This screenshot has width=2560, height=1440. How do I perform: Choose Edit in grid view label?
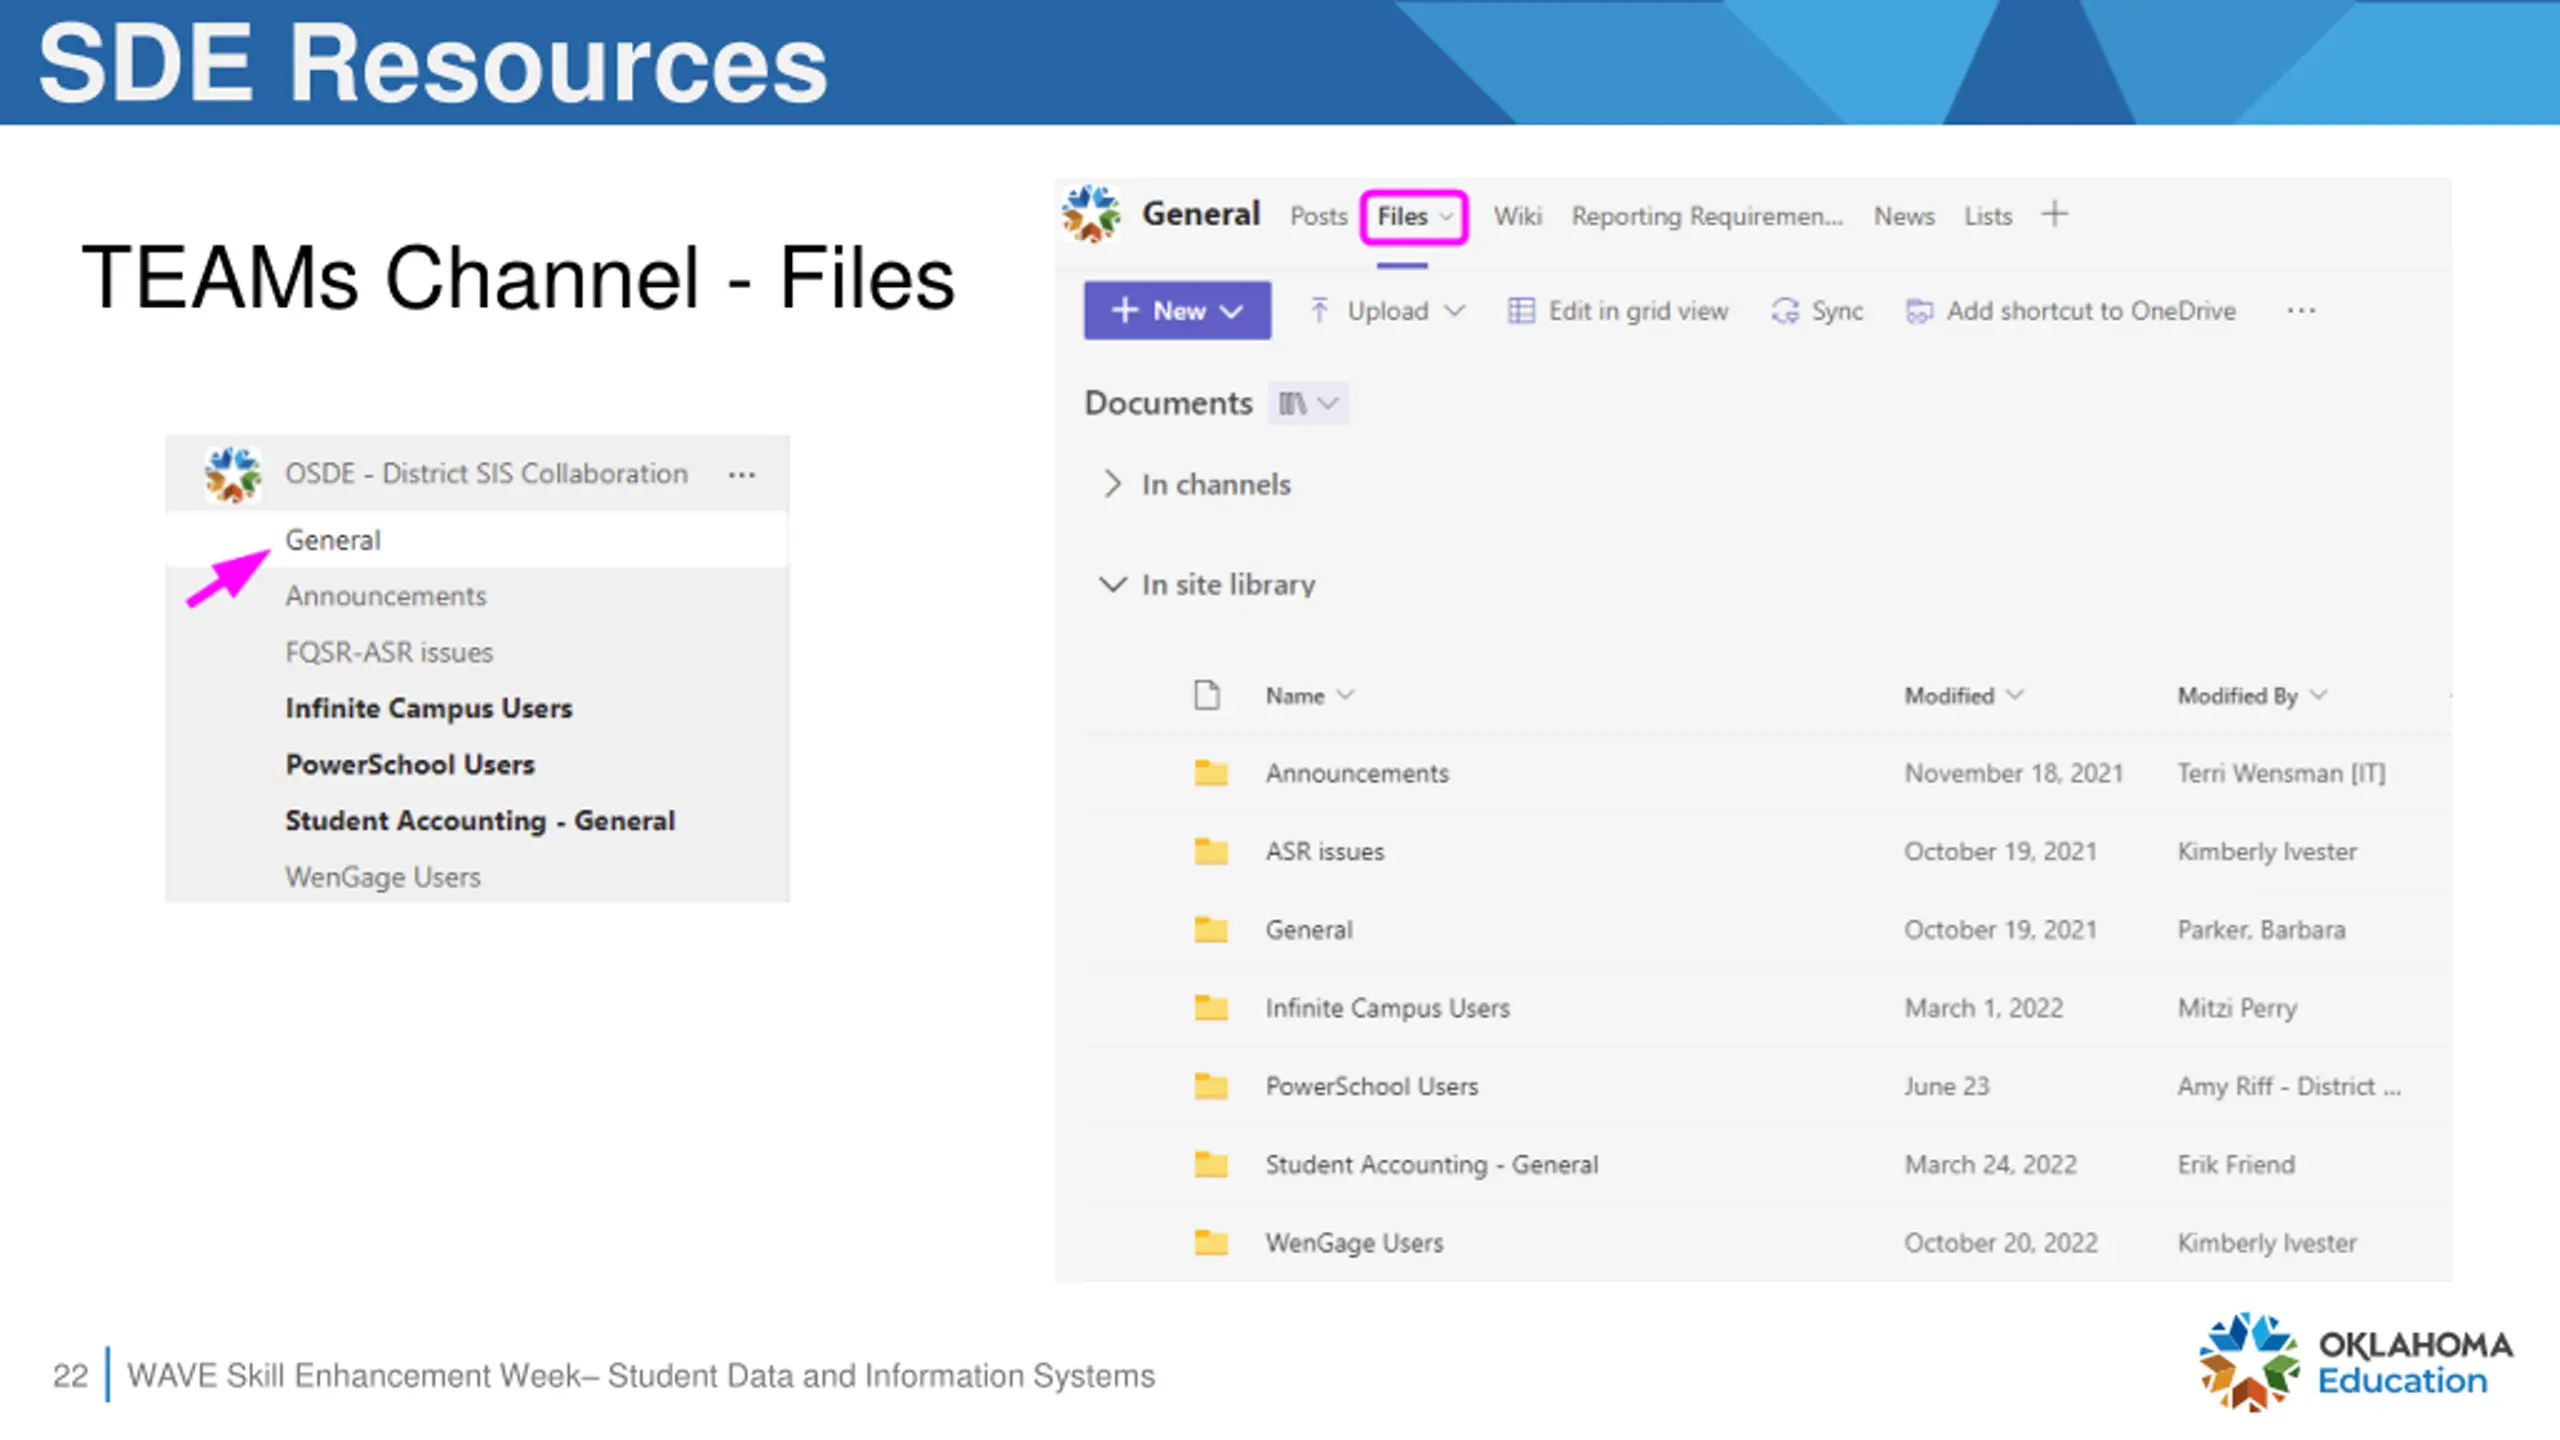(x=1638, y=311)
